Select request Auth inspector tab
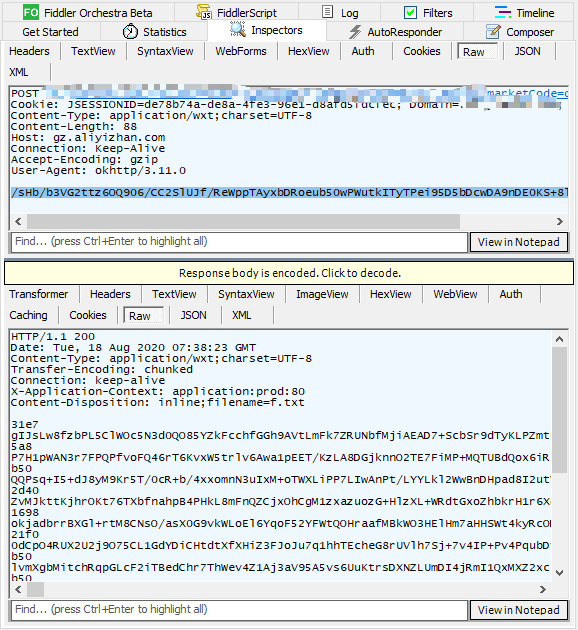 tap(363, 51)
